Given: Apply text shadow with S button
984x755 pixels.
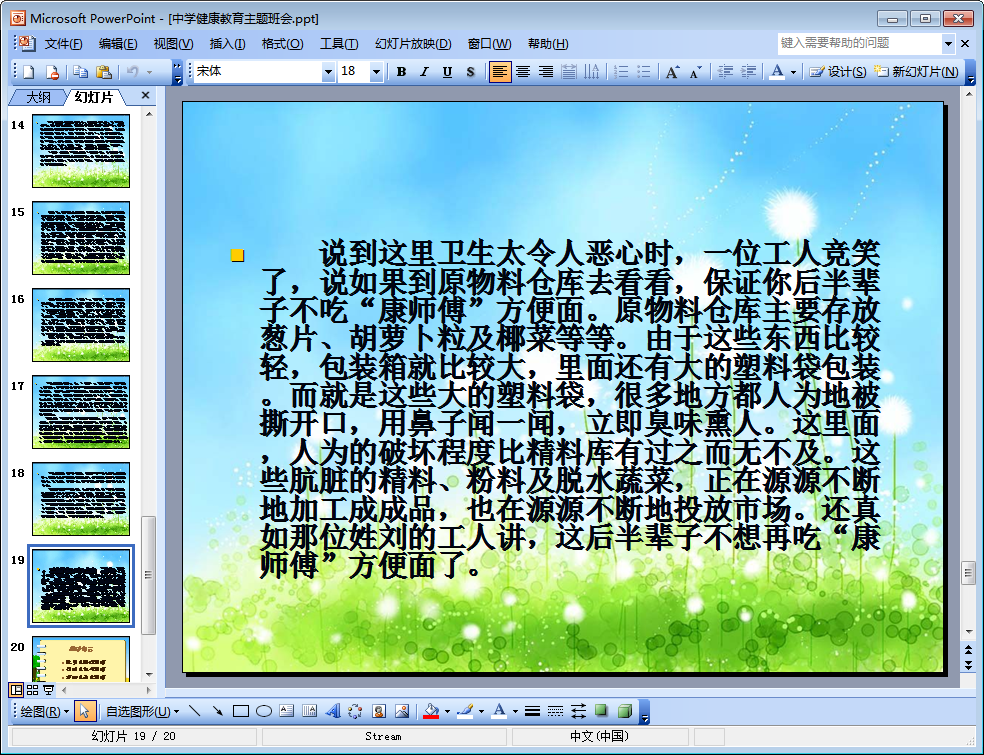Looking at the screenshot, I should pyautogui.click(x=470, y=72).
